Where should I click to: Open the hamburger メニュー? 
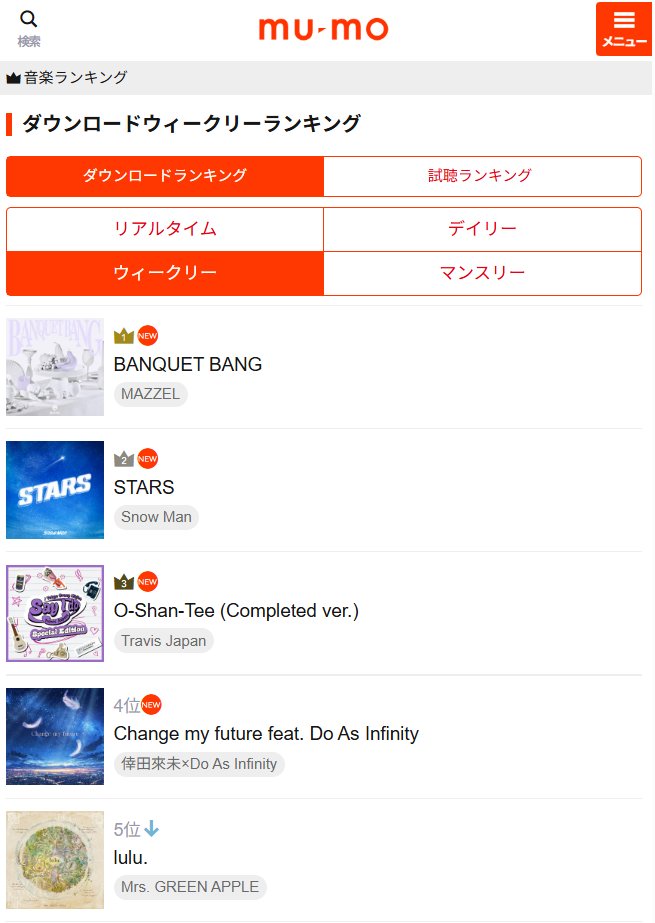click(x=624, y=28)
